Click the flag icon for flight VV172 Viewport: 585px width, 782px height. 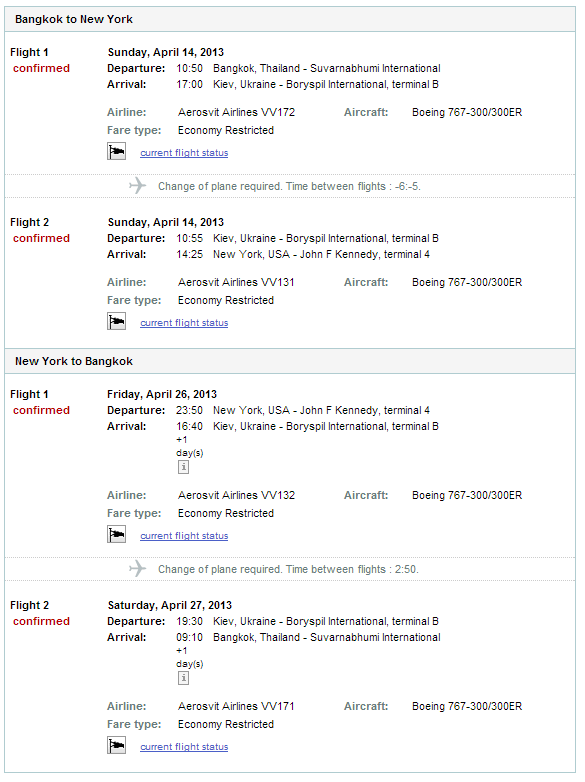click(116, 151)
